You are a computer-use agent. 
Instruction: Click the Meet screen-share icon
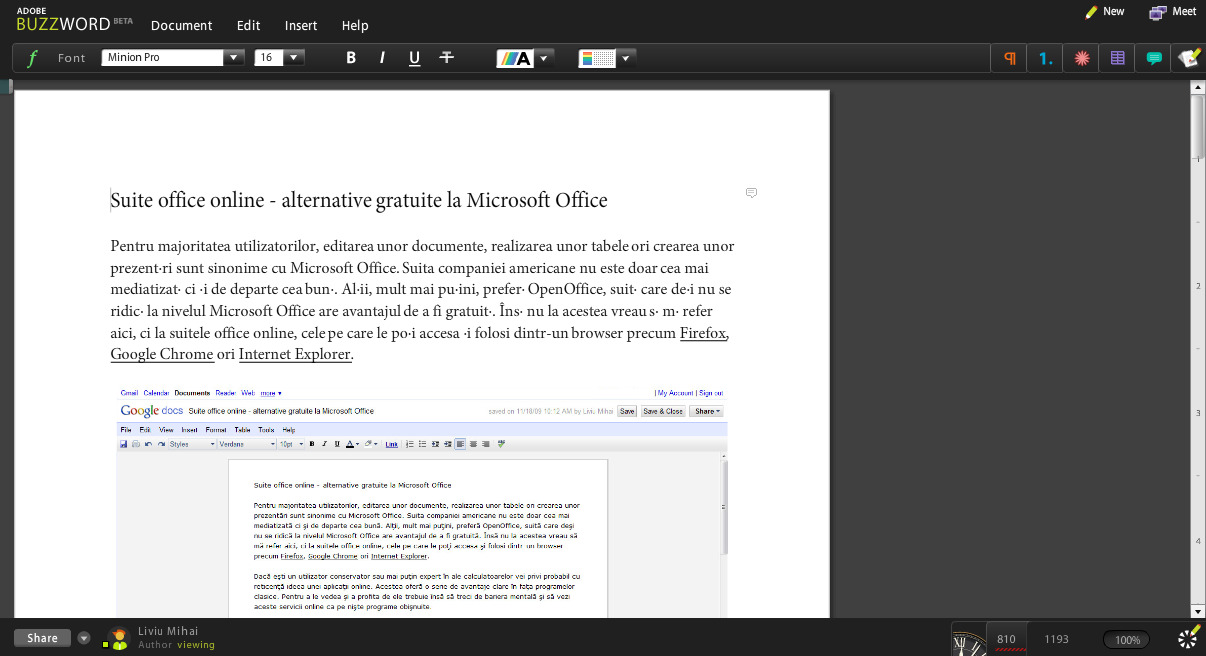pos(1158,12)
